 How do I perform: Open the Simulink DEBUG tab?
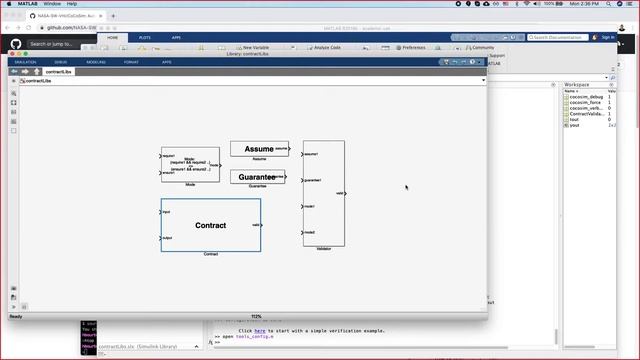60,62
